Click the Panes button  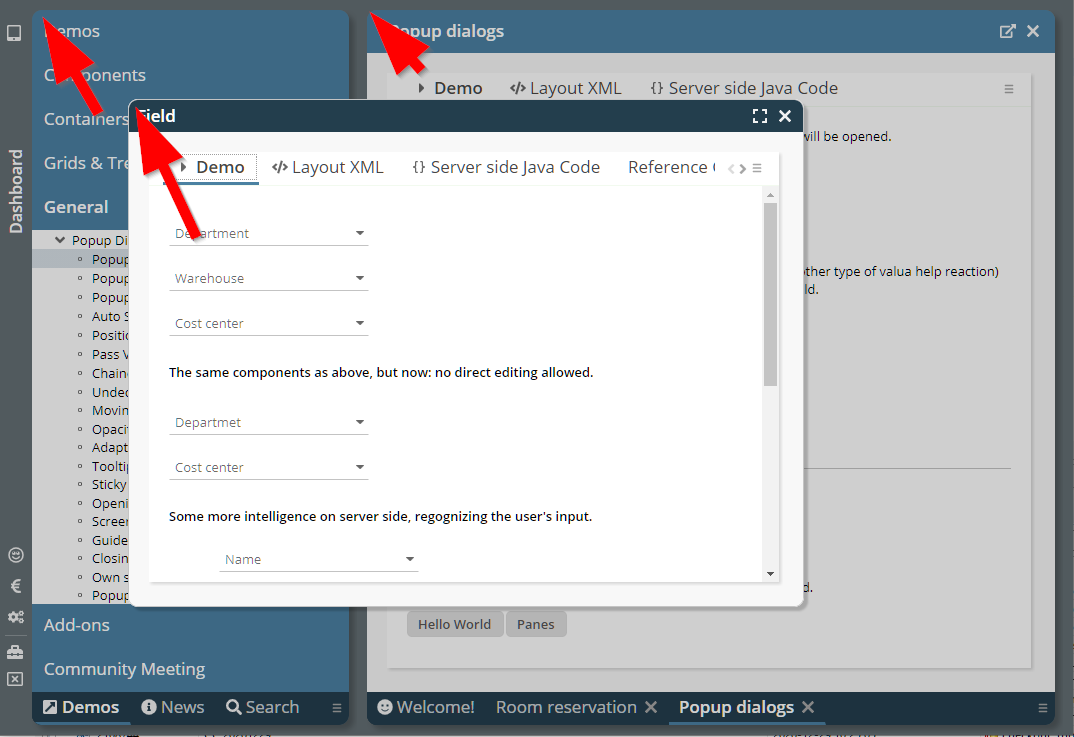[x=536, y=624]
